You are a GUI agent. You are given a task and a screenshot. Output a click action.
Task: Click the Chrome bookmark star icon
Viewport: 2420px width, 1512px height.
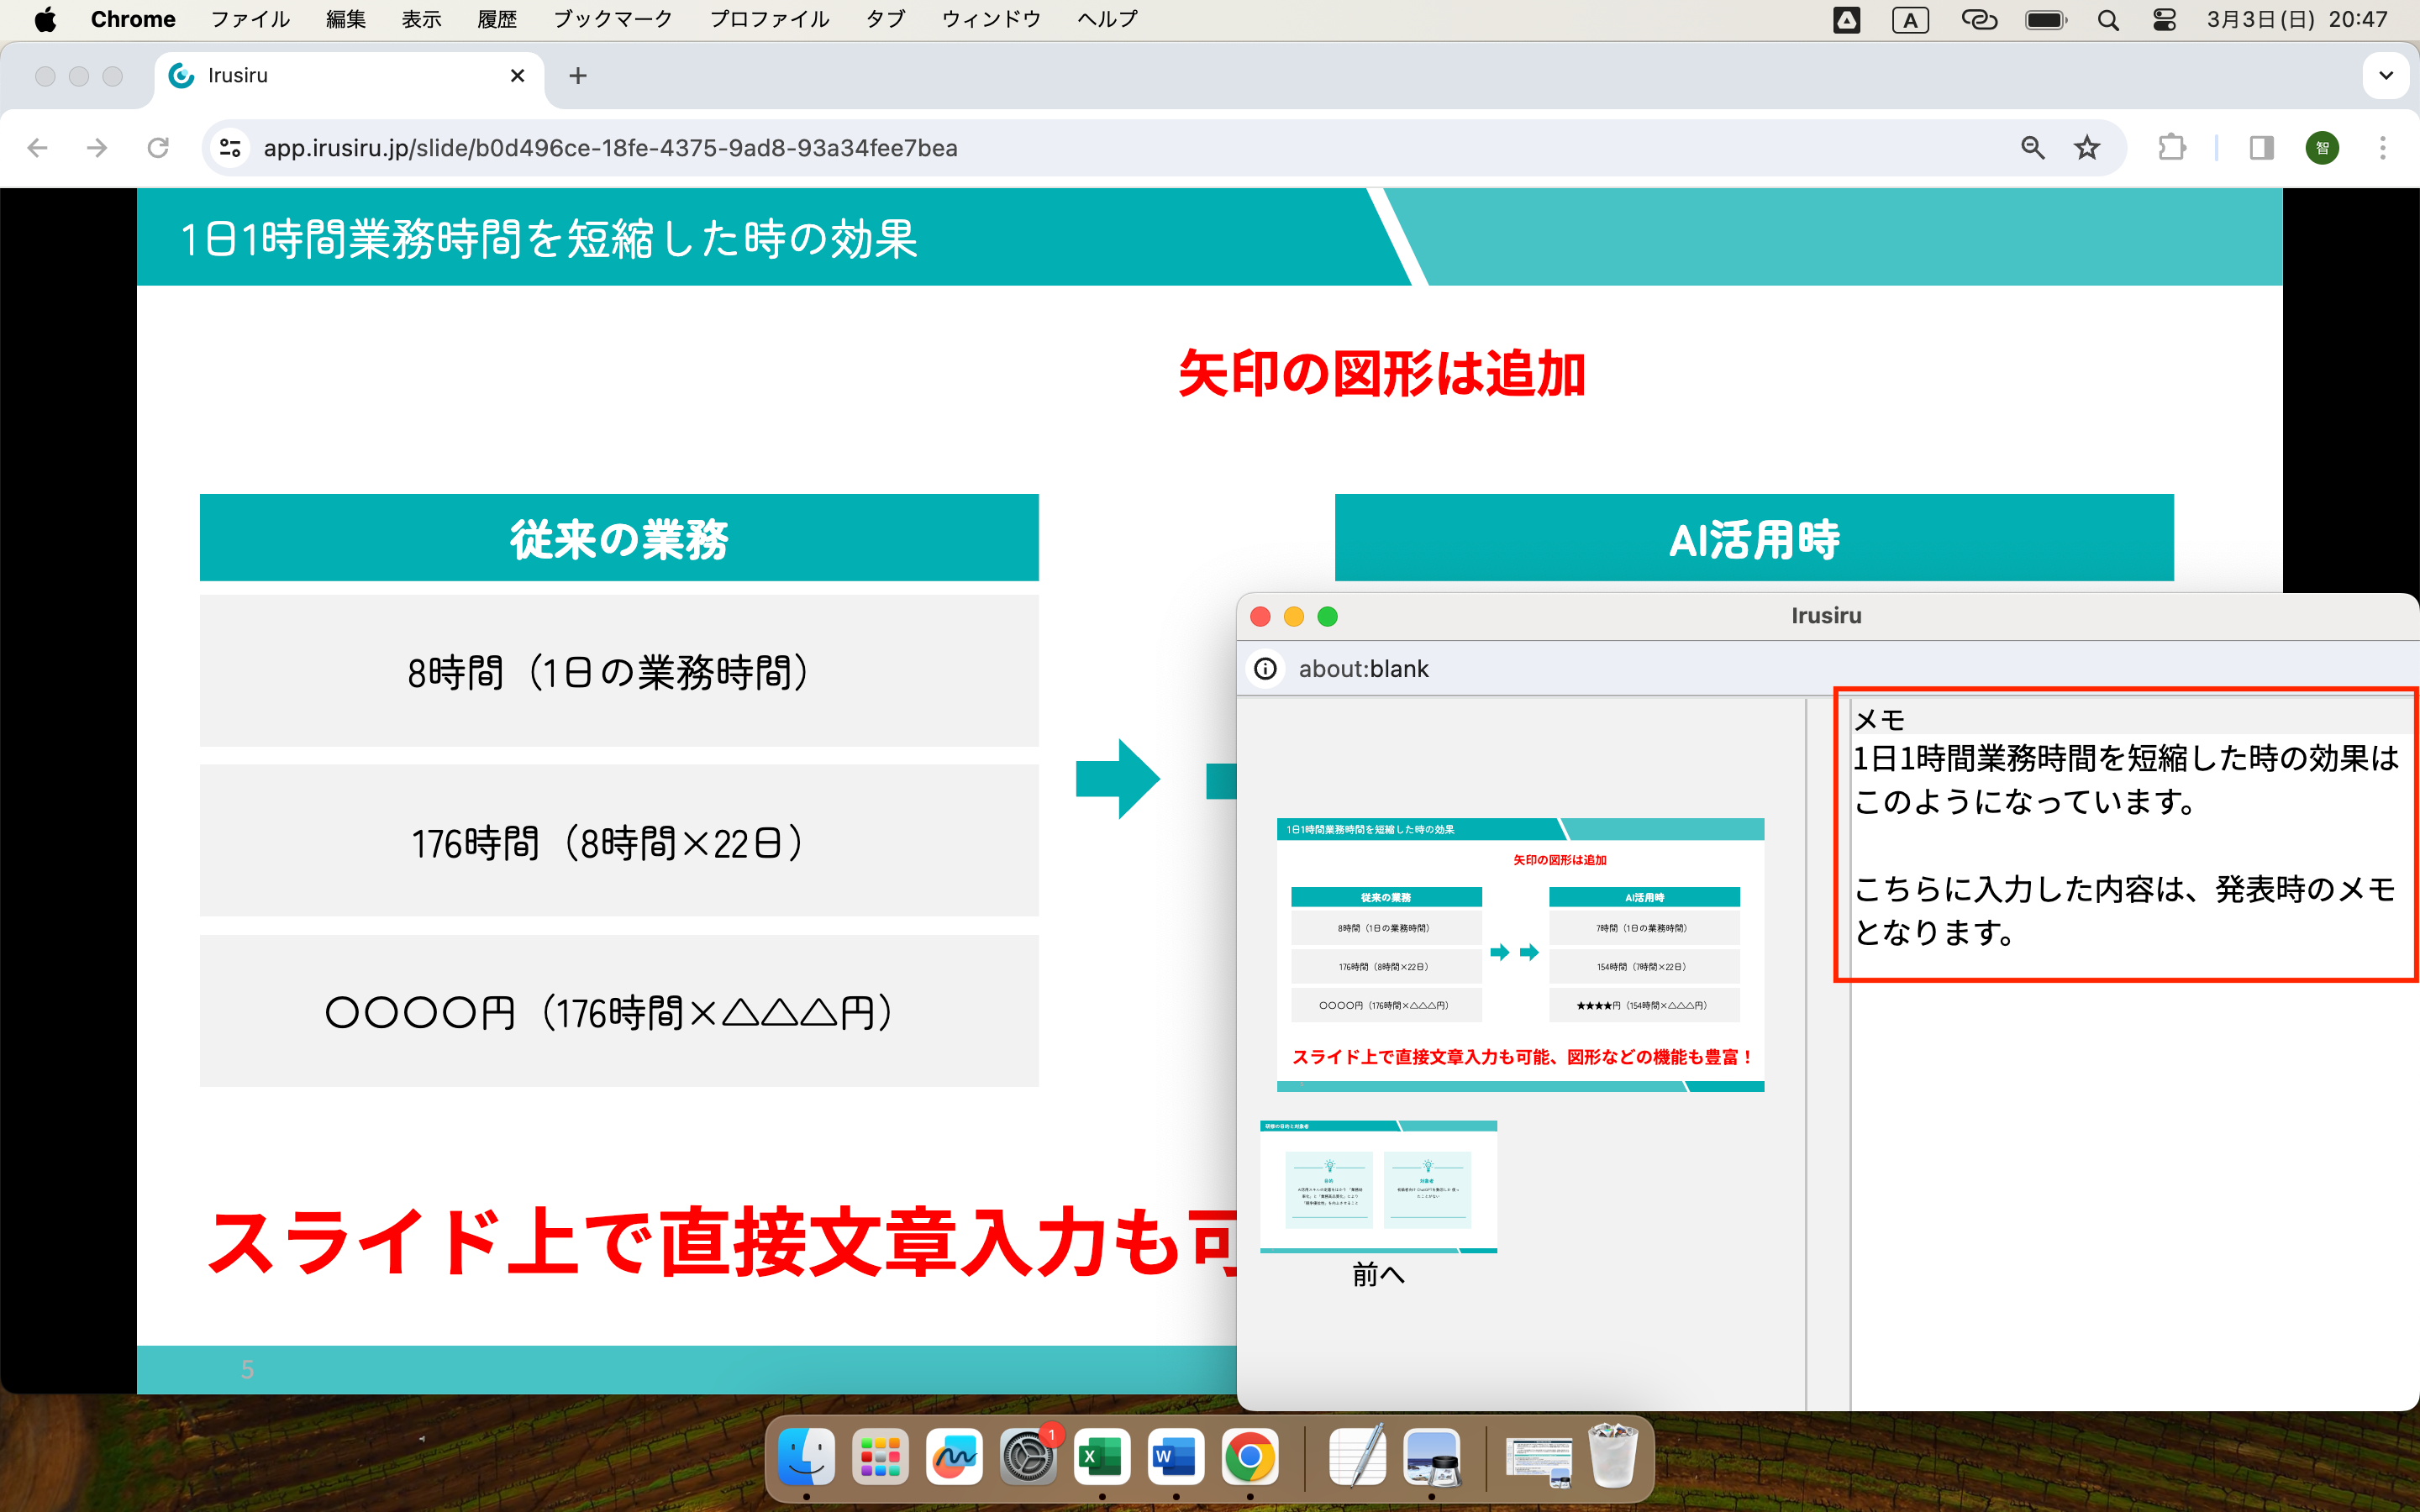[2086, 148]
